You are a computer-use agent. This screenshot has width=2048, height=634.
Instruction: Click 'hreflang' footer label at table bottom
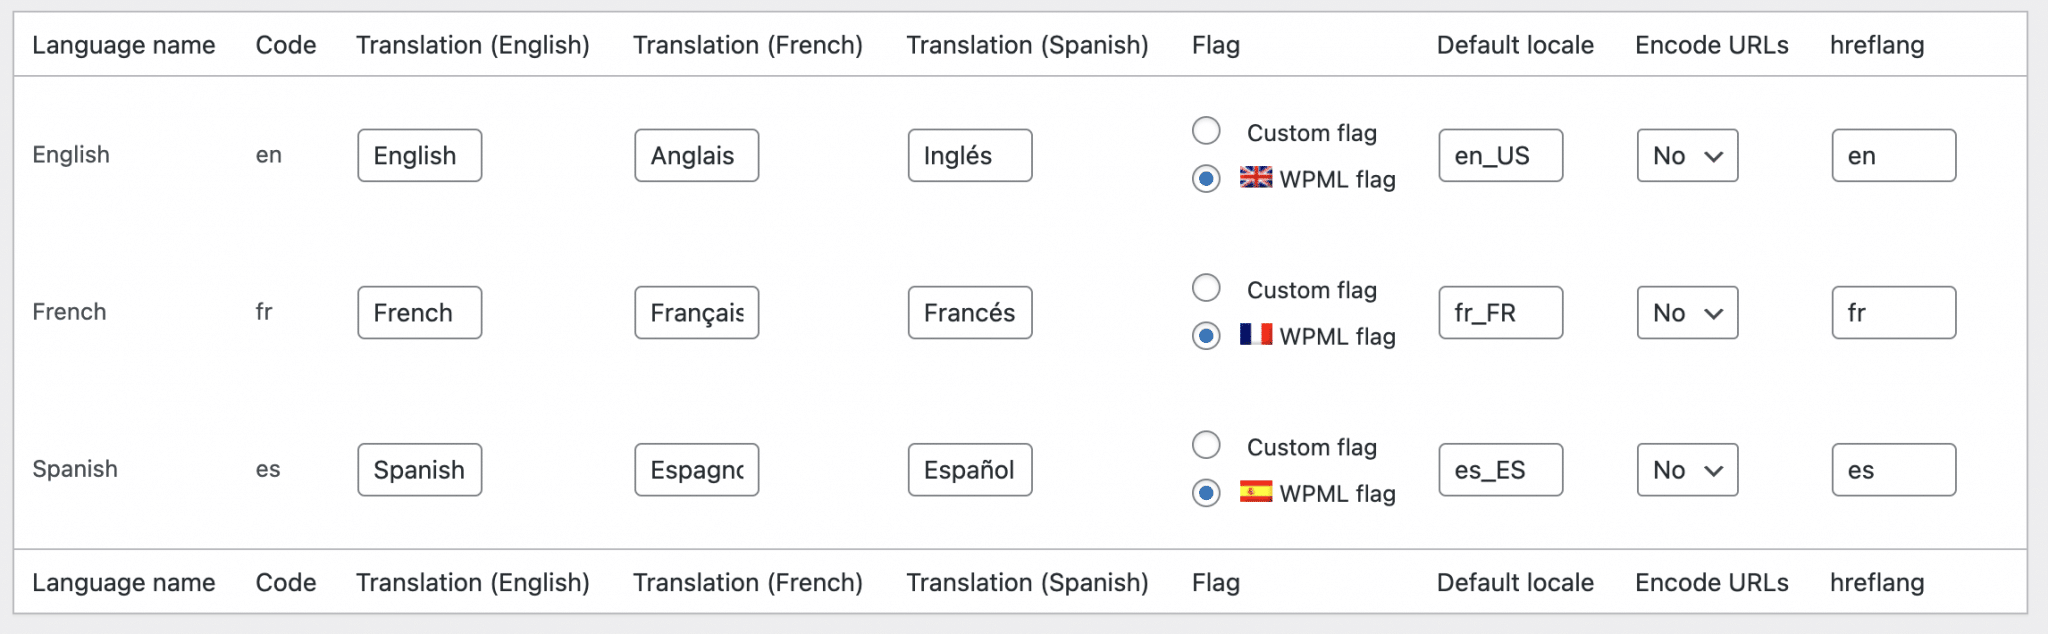(1877, 583)
